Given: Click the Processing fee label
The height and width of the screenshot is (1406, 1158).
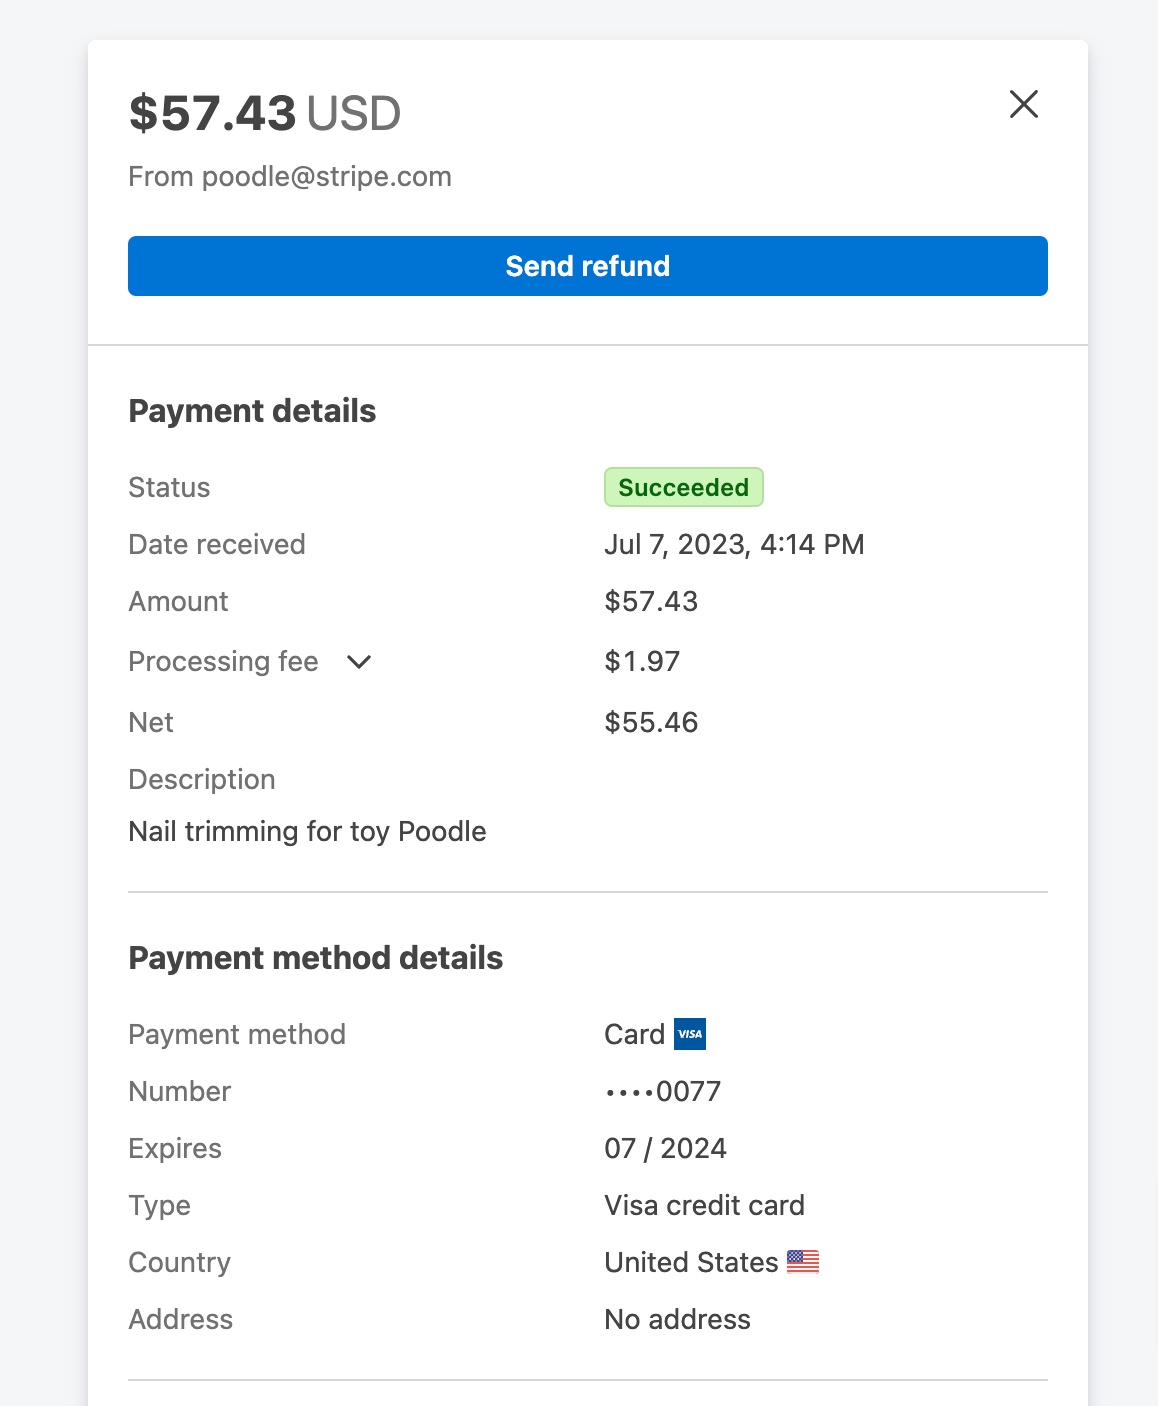Looking at the screenshot, I should point(224,662).
